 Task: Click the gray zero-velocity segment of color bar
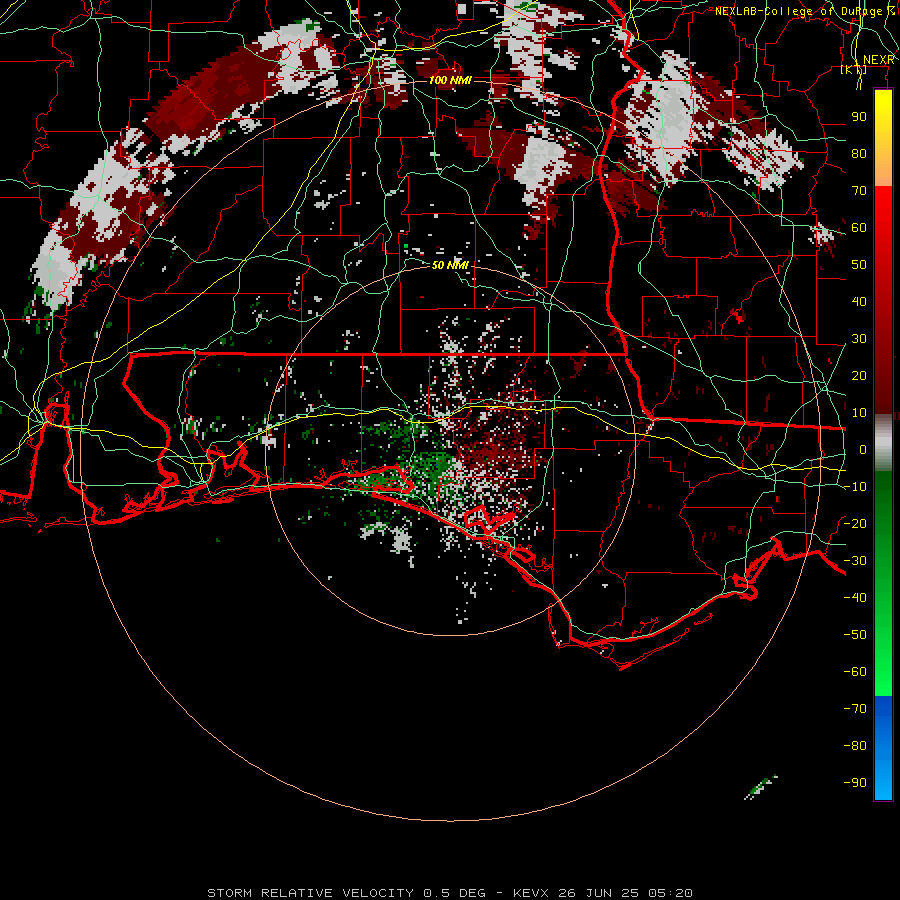click(x=883, y=443)
